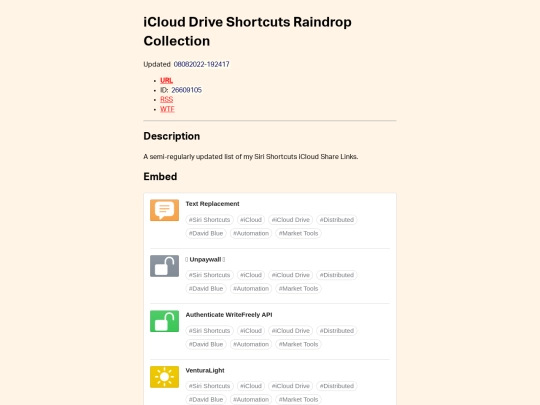Click #Automation tag under Text Replacement

[x=251, y=233]
